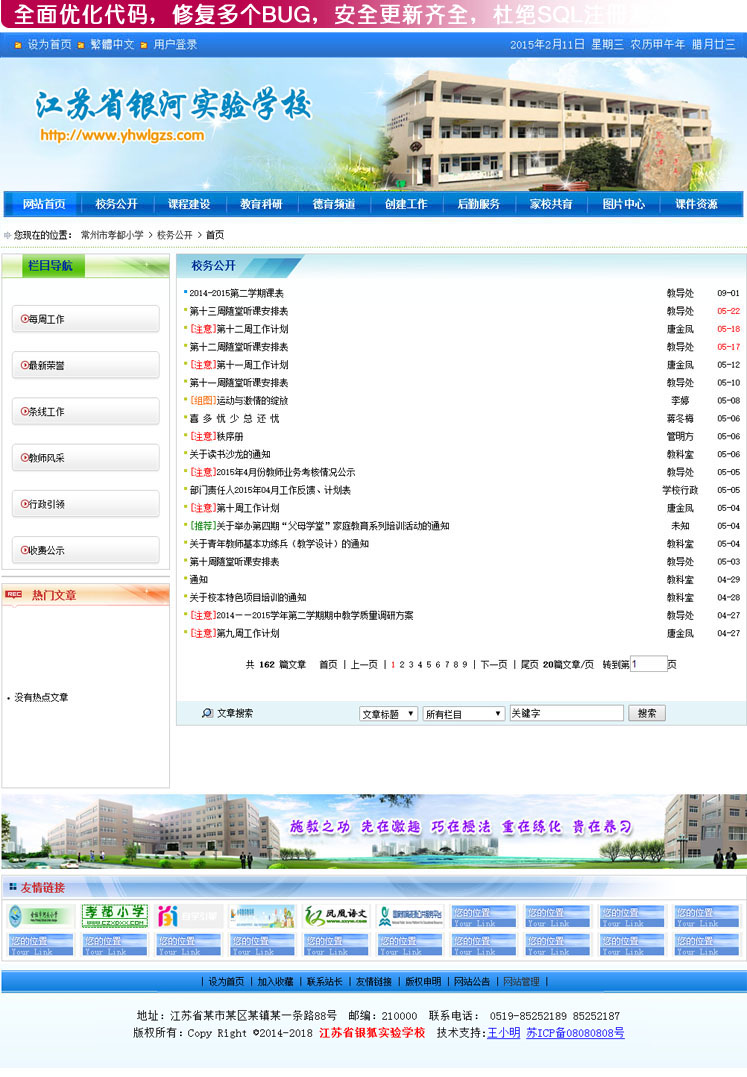Open 用户登录 in the top bar
Screen dimensions: 747x1077
pos(175,45)
